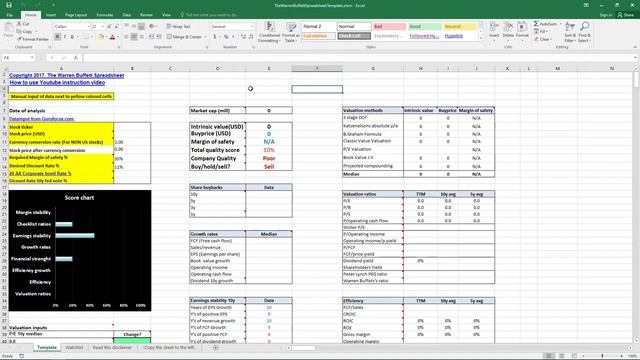
Task: Open Find & Select menu
Action: [584, 32]
